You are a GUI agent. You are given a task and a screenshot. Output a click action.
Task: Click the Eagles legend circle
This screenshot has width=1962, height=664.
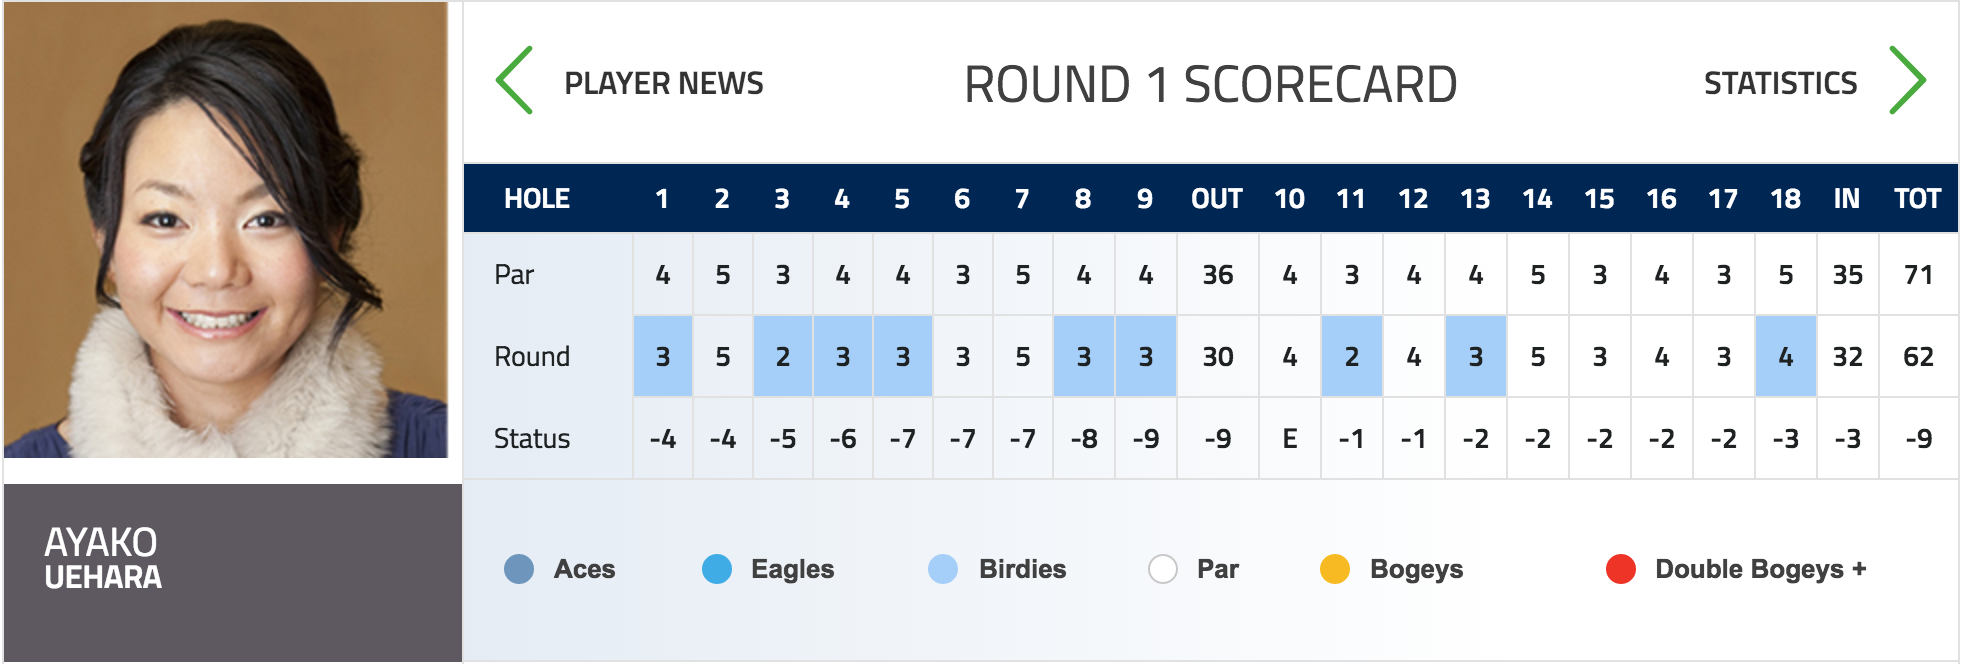click(x=717, y=569)
